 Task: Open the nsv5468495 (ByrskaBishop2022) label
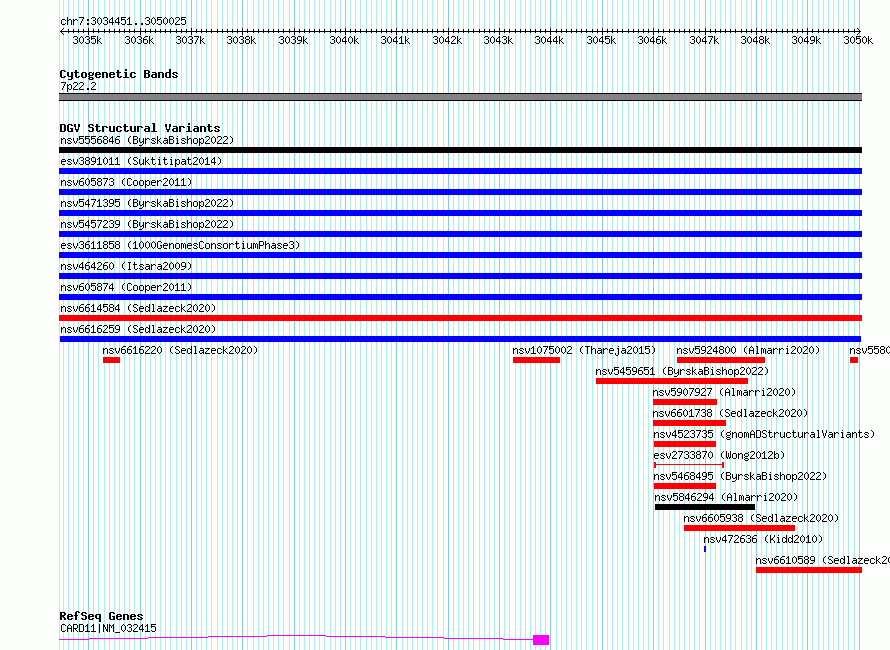click(x=740, y=476)
